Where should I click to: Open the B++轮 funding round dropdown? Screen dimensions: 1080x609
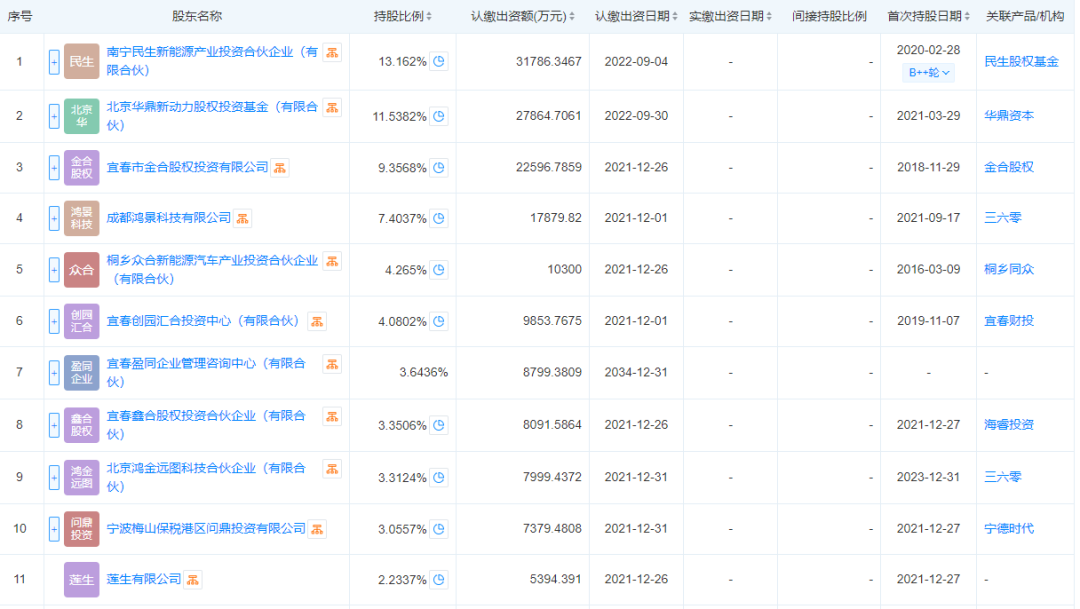pyautogui.click(x=928, y=72)
